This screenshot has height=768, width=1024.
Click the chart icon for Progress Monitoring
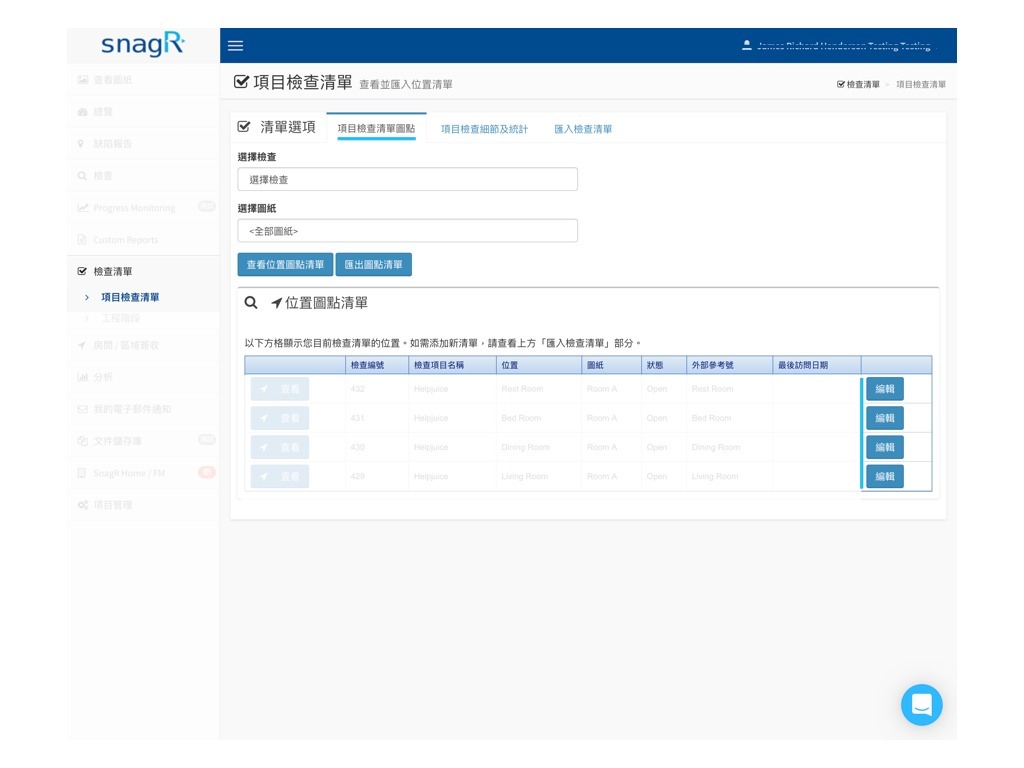82,208
